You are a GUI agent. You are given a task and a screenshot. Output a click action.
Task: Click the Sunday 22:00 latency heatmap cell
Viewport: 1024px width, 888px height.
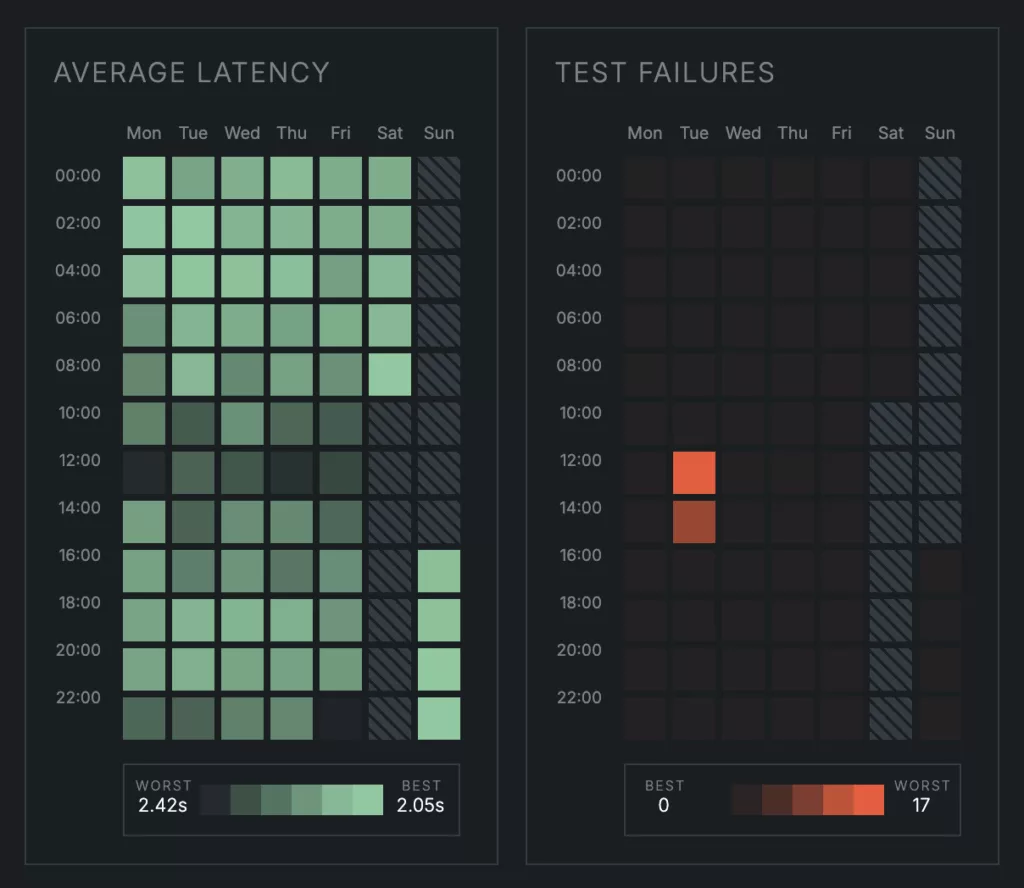pyautogui.click(x=439, y=718)
